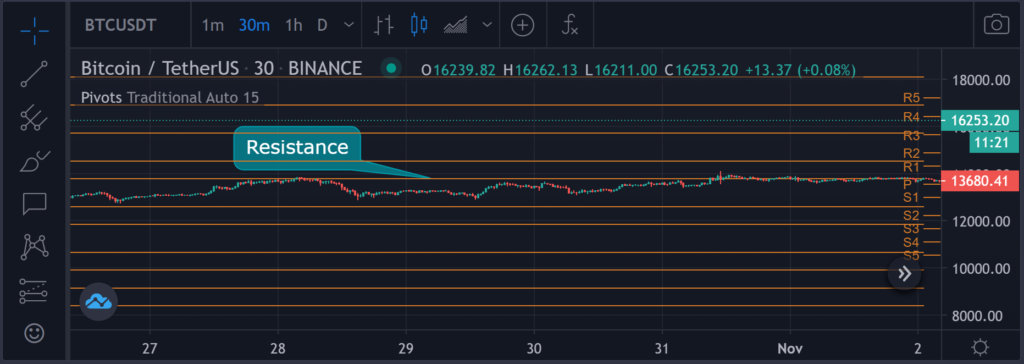Screen dimensions: 1024x364
Task: Click the L16211.00 low value
Action: [621, 69]
